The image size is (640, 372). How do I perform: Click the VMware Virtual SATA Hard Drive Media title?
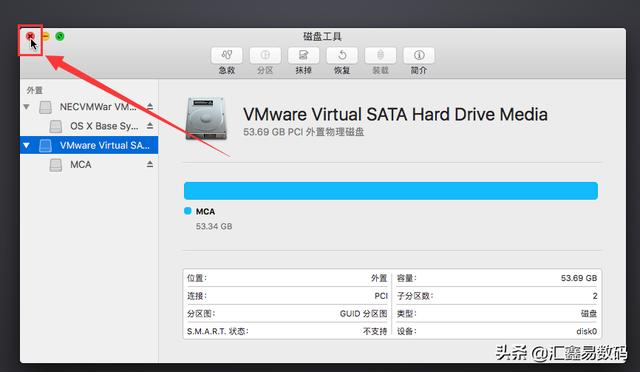pos(395,114)
